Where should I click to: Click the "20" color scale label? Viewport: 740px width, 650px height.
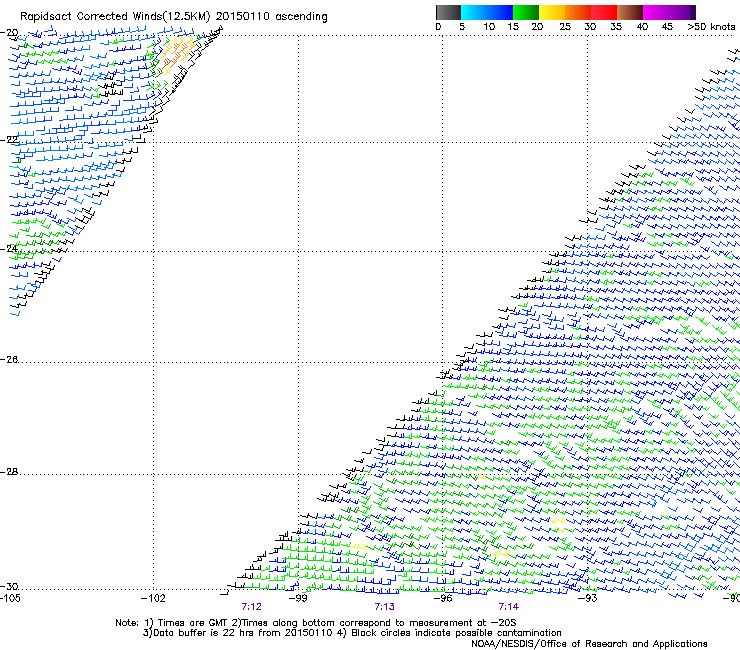coord(537,27)
